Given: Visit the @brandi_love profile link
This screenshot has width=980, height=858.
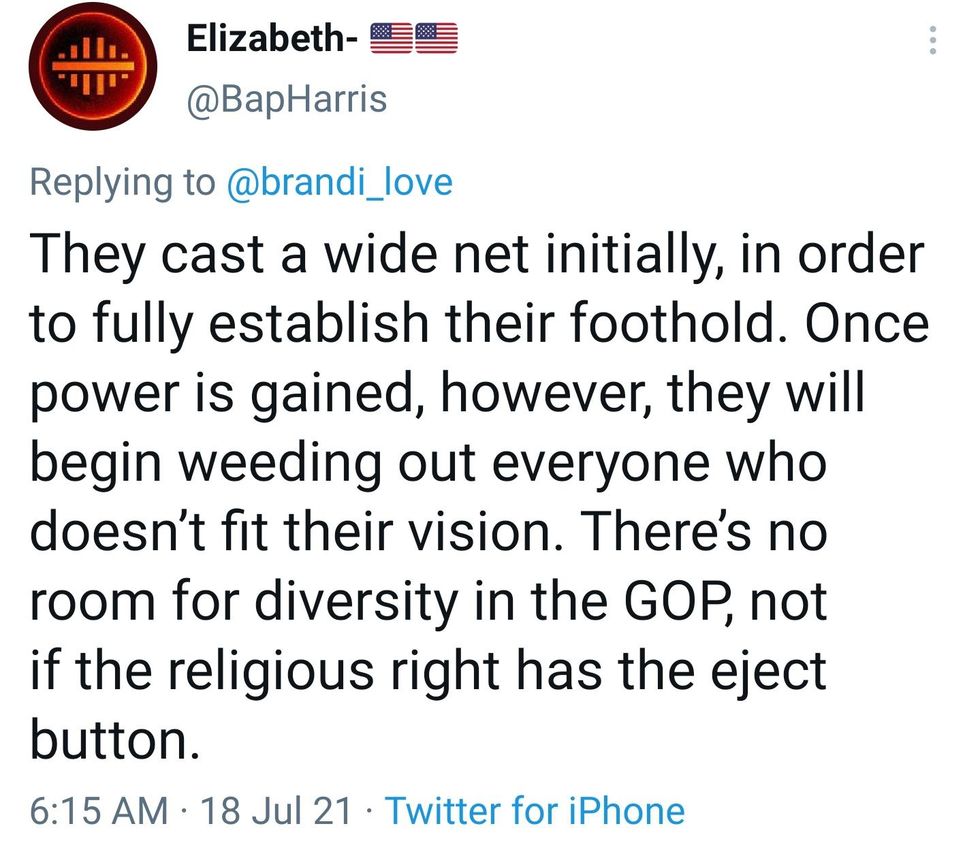Looking at the screenshot, I should point(341,181).
